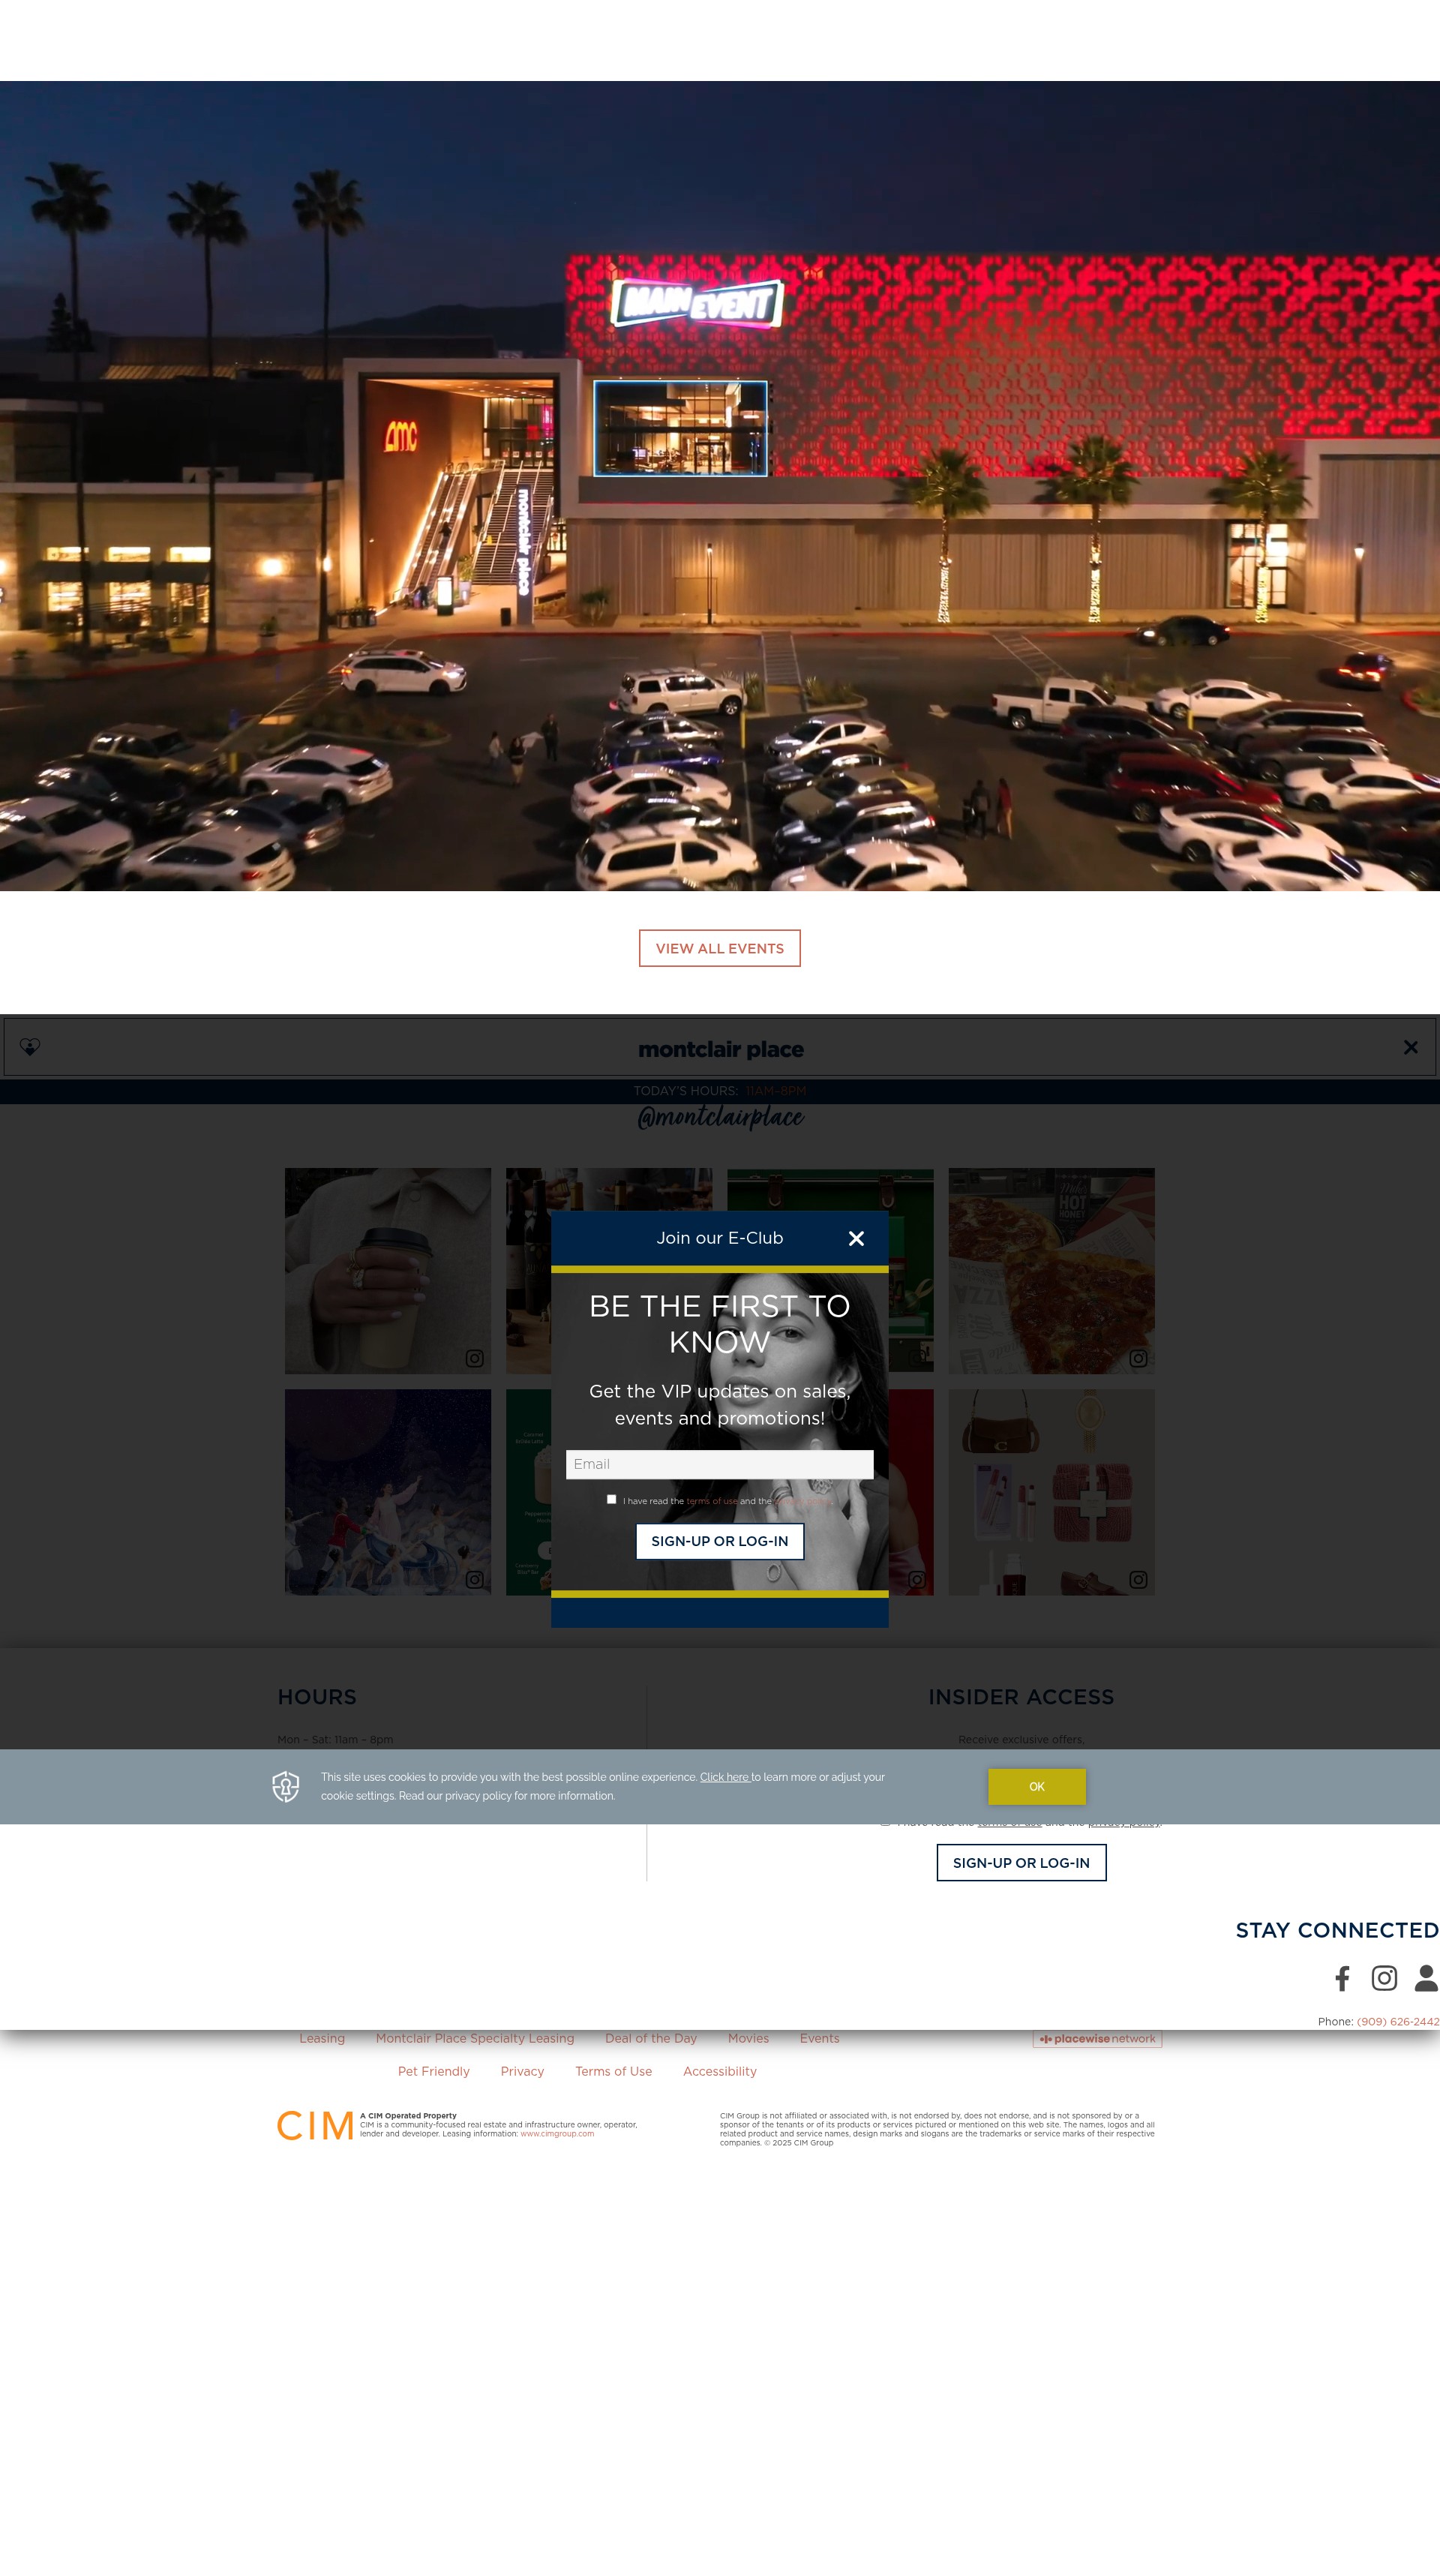The image size is (1440, 2576).
Task: Open the handbag and gifts Instagram photo
Action: click(x=1052, y=1492)
